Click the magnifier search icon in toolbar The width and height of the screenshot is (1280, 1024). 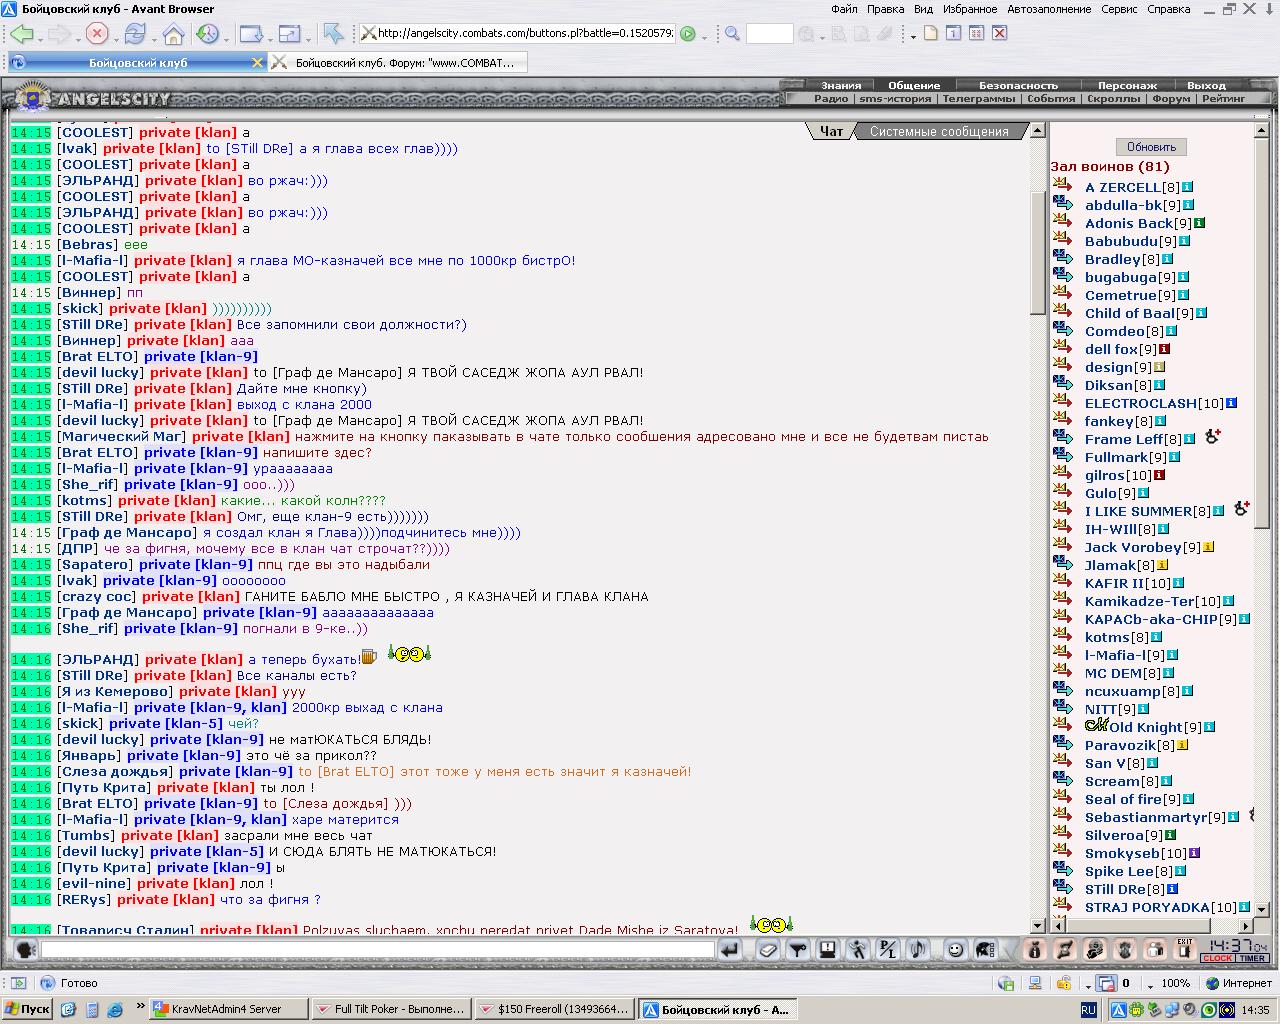[732, 34]
